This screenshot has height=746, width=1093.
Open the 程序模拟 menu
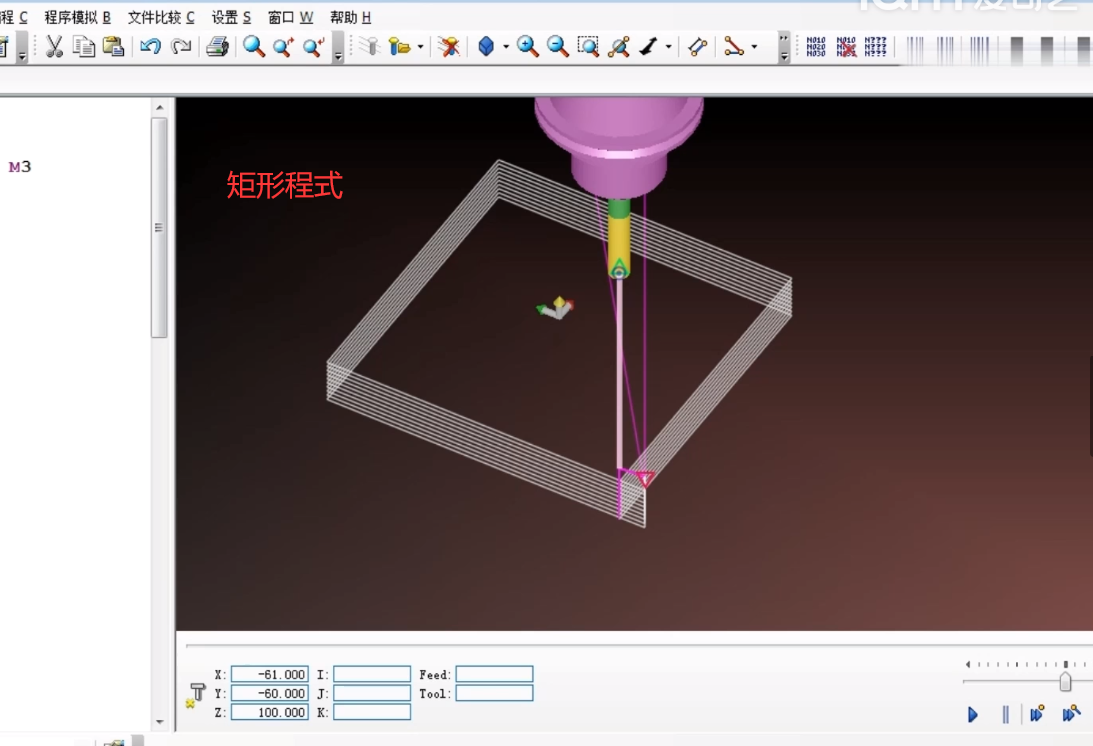(77, 17)
